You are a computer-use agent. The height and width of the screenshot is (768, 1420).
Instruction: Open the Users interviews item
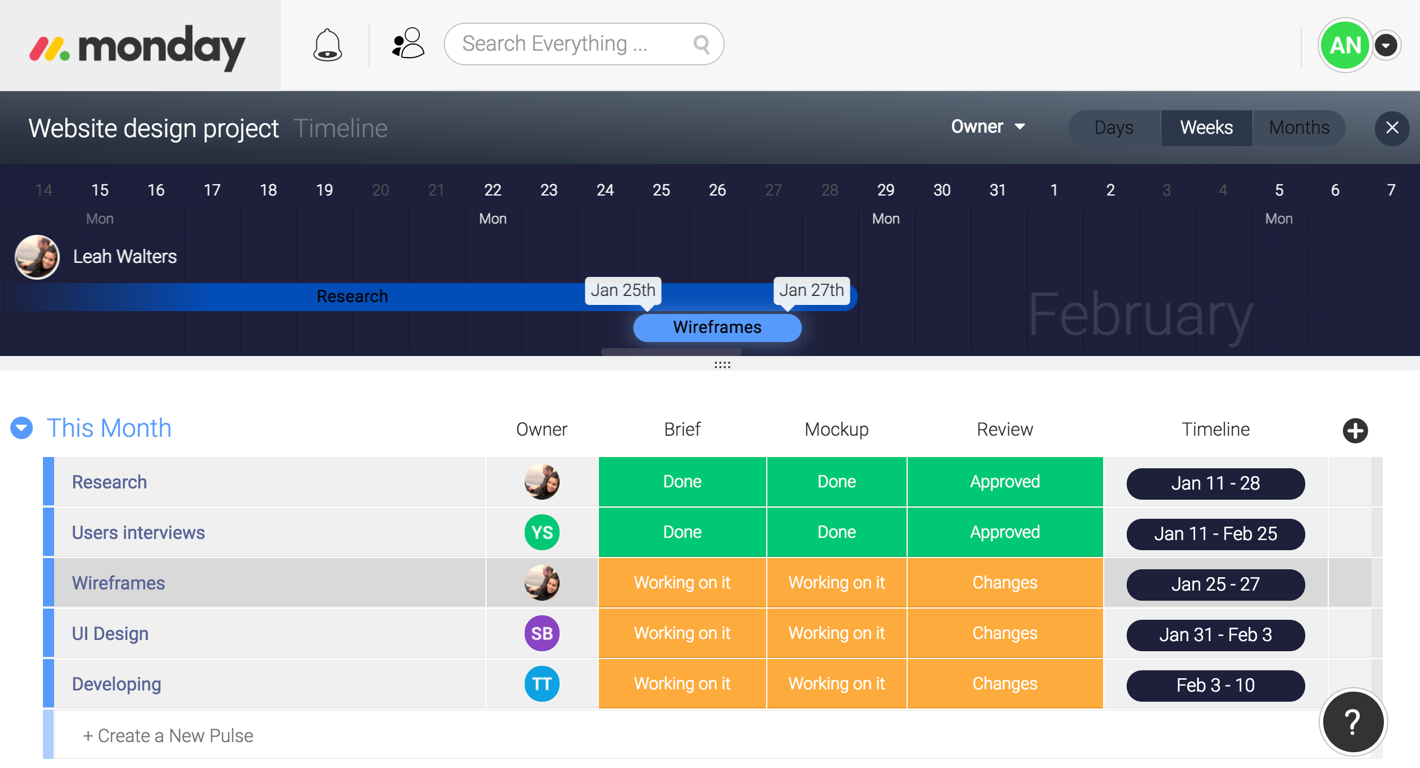(138, 532)
